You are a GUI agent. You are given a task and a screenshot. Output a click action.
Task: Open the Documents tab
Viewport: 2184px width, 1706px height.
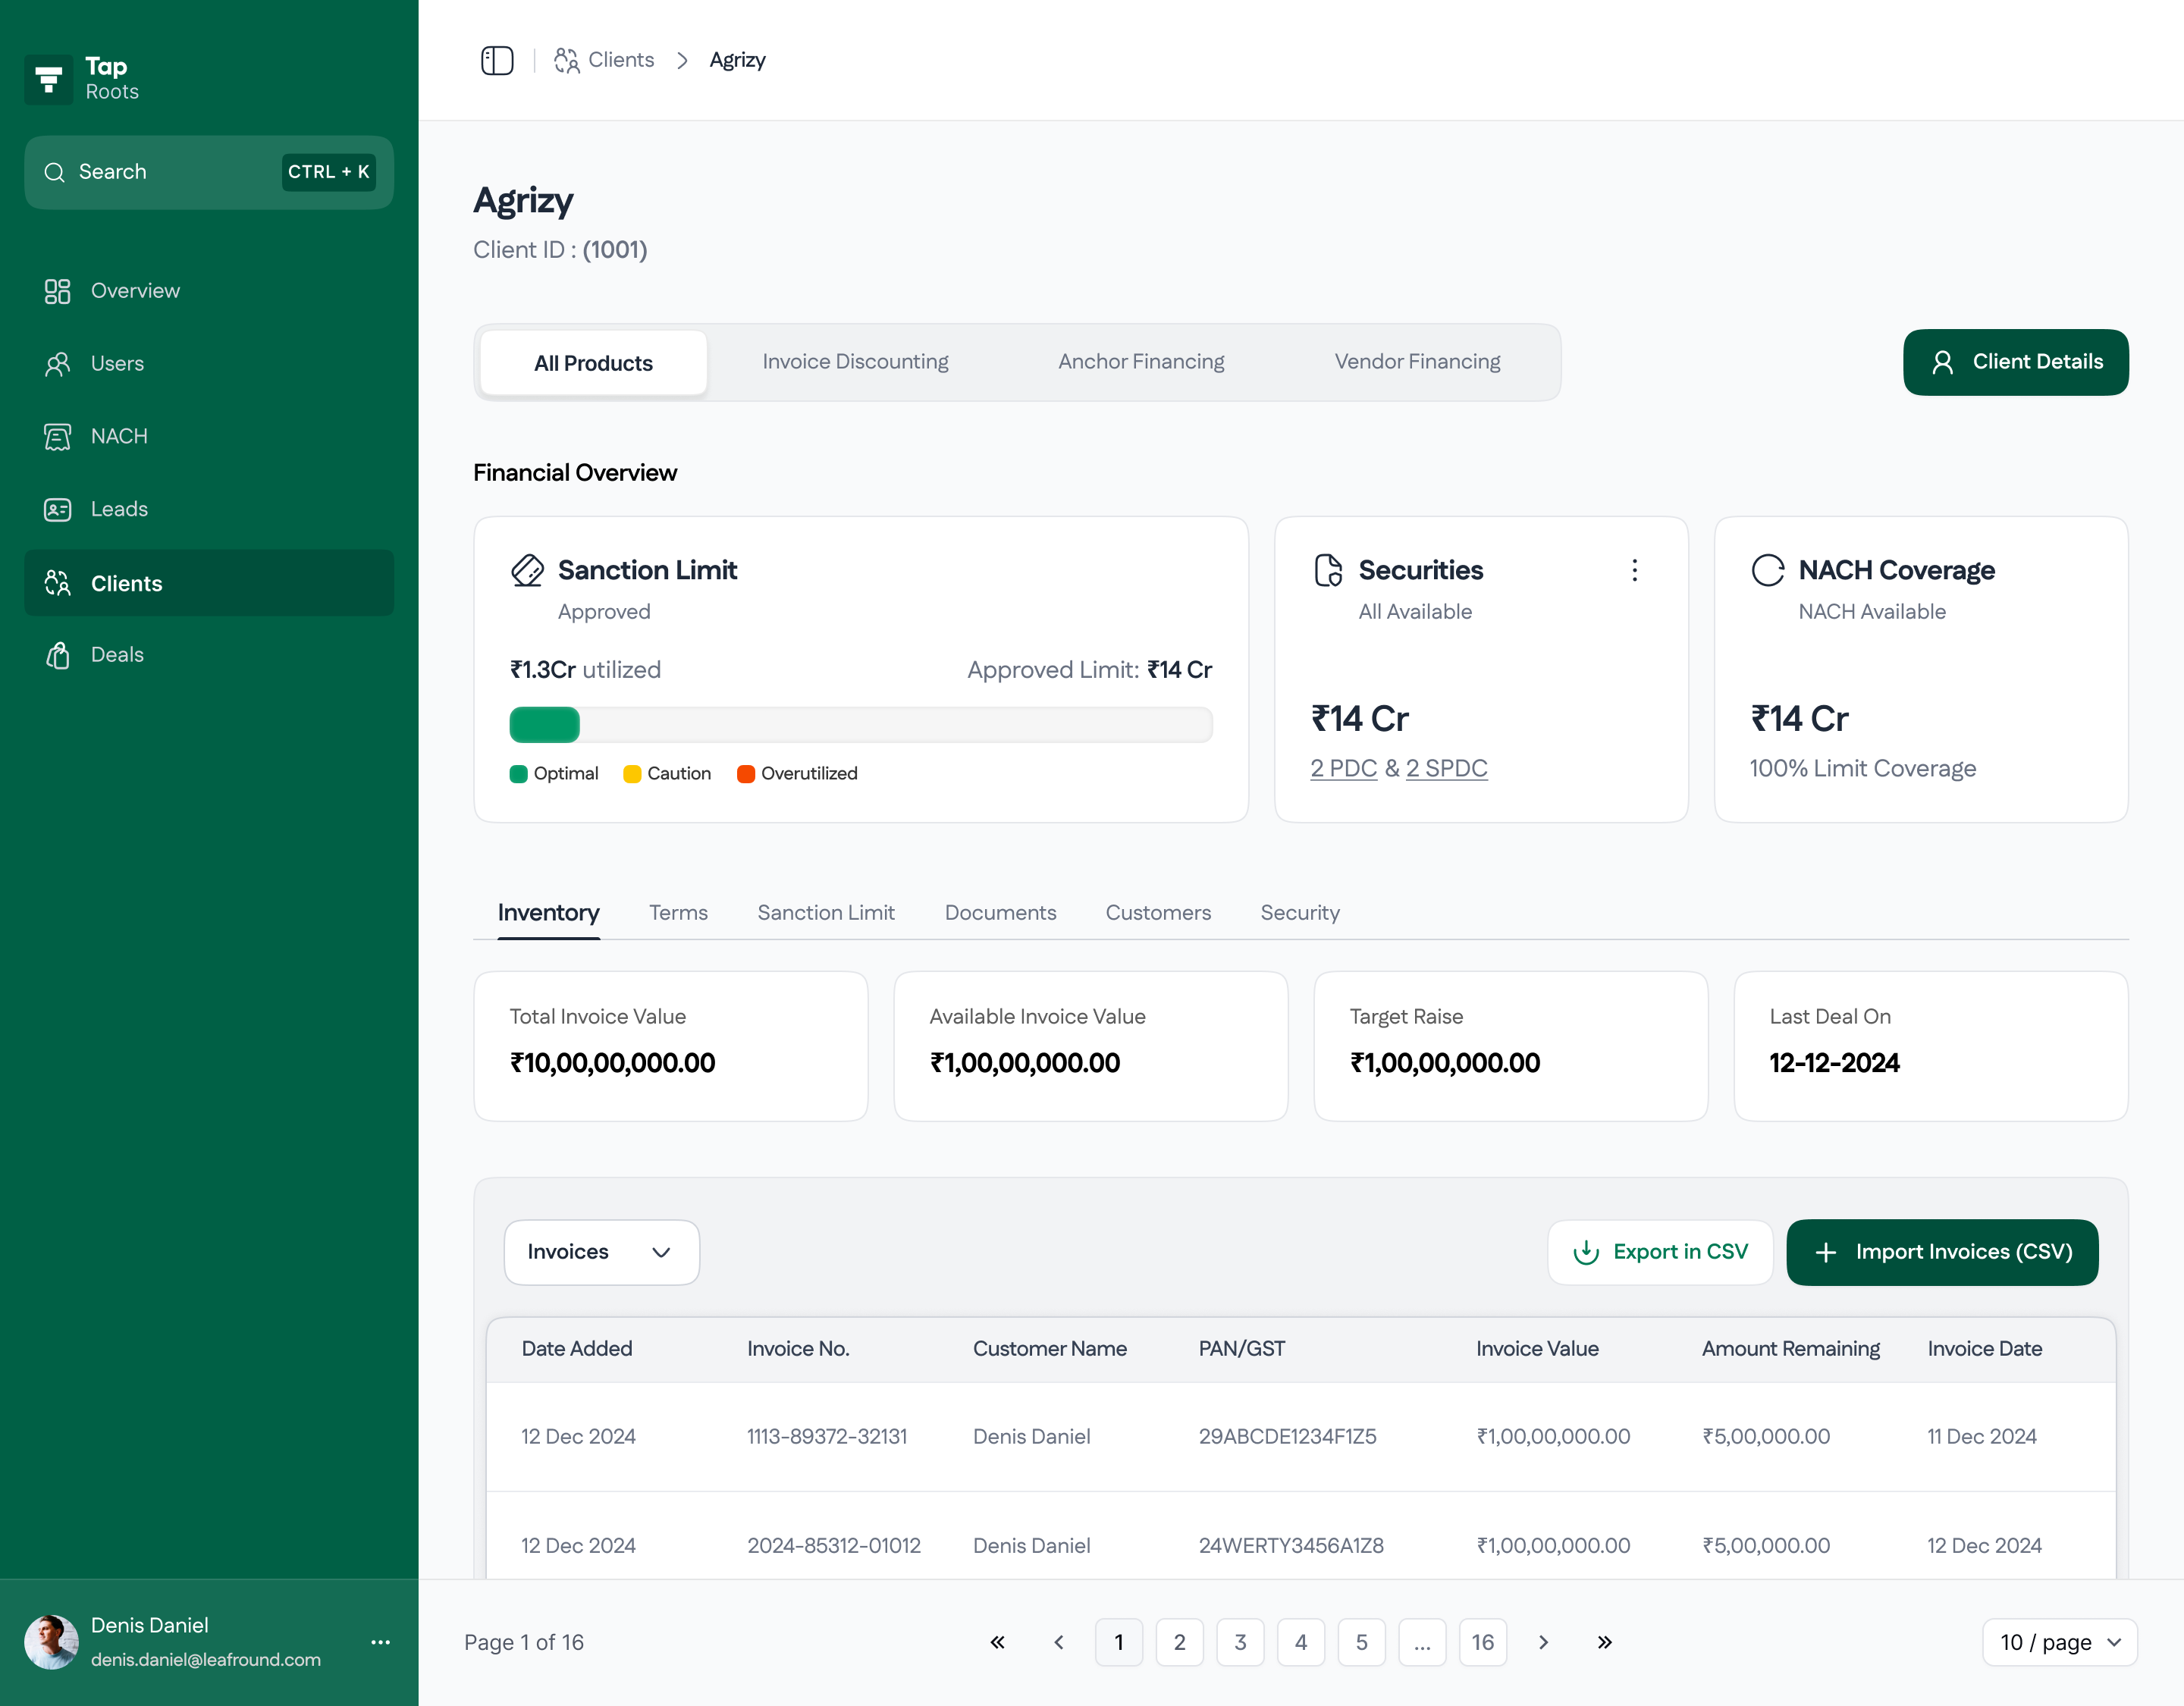tap(1000, 913)
